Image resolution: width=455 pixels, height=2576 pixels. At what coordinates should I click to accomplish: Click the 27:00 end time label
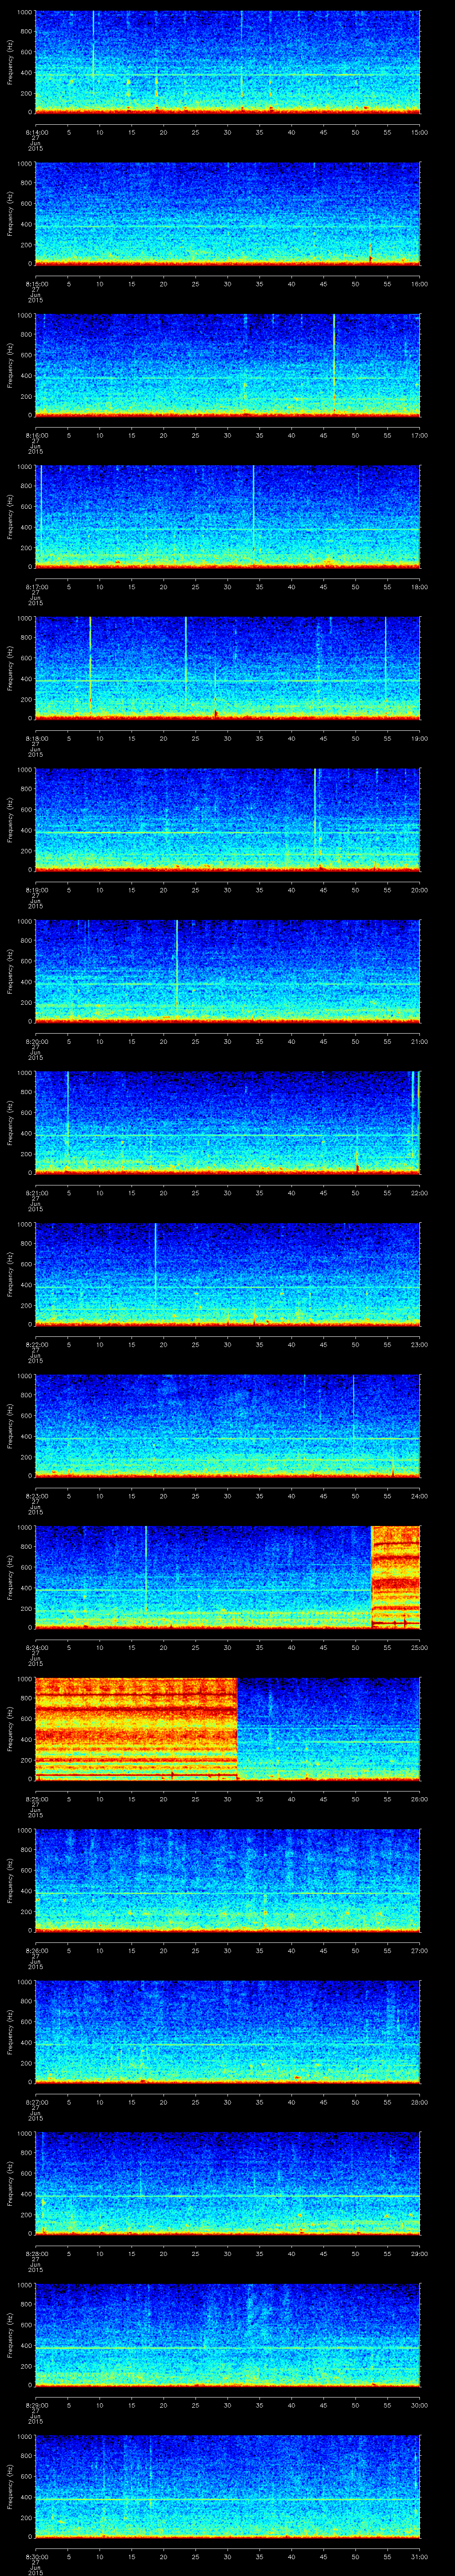point(419,1950)
